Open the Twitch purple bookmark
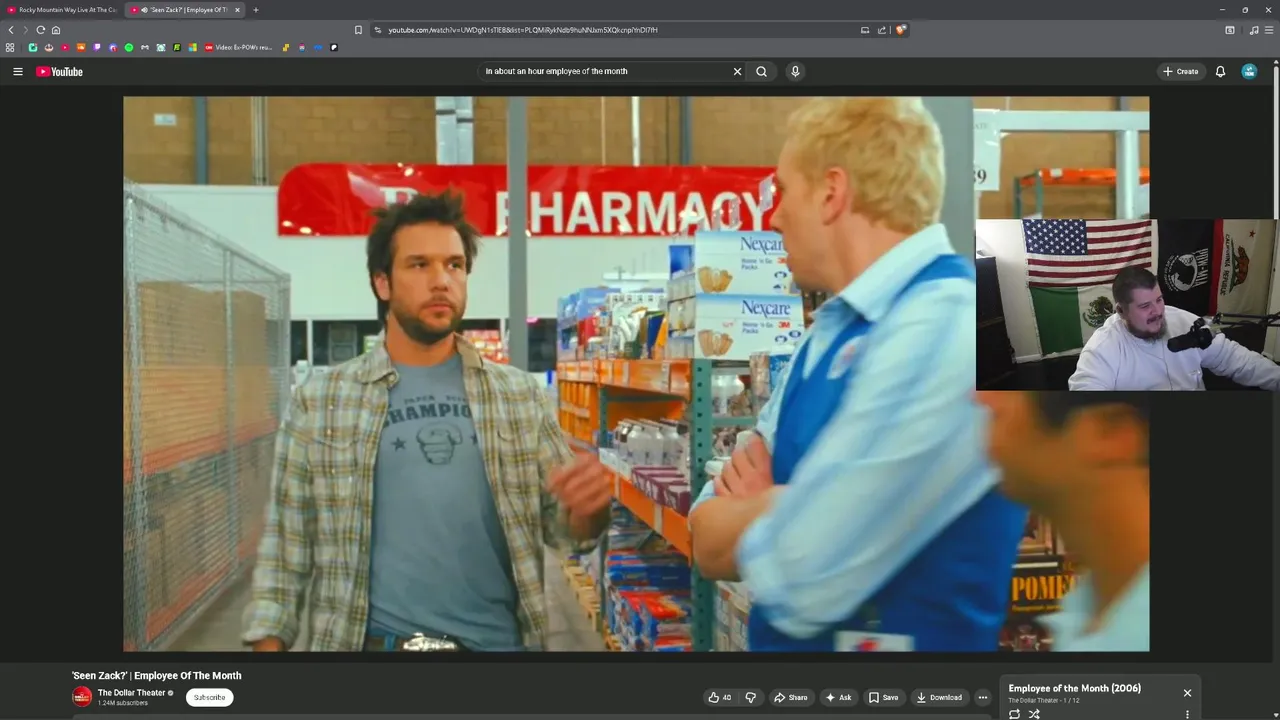Image resolution: width=1280 pixels, height=720 pixels. click(97, 47)
